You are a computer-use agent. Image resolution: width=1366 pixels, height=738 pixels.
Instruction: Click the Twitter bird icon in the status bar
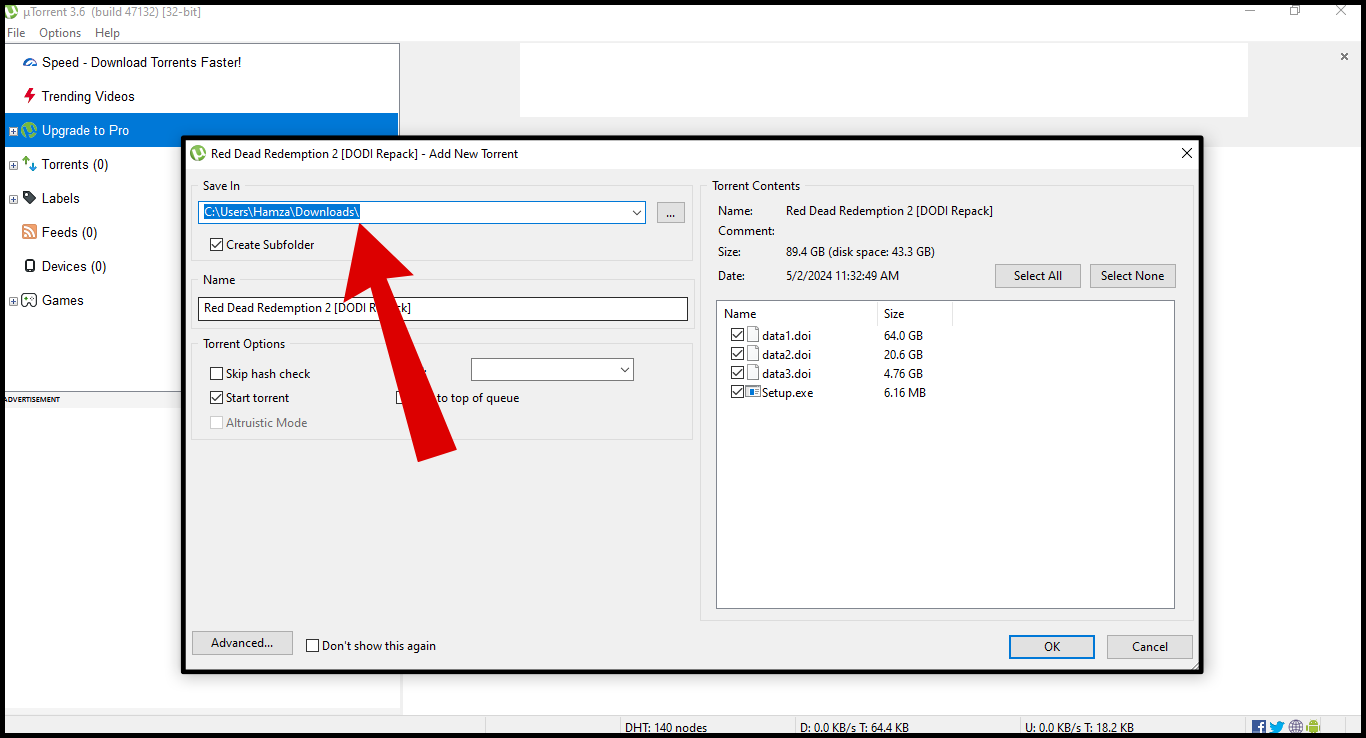coord(1277,727)
